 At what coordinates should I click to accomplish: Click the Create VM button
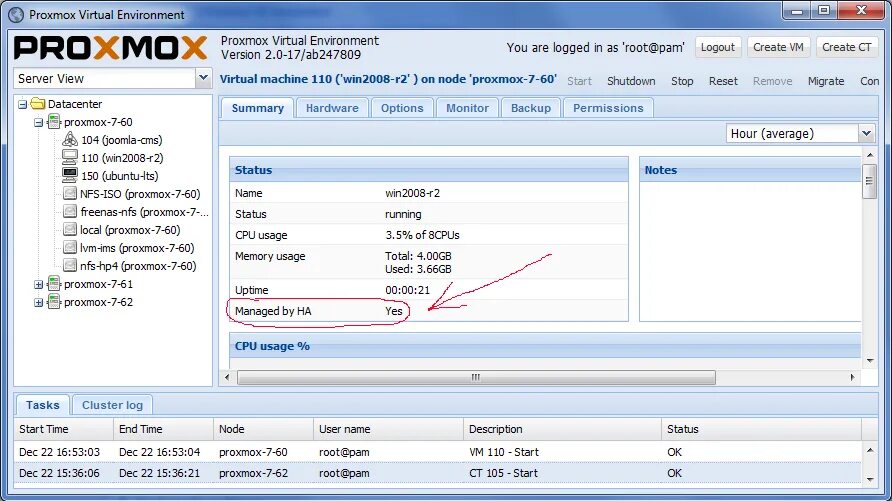pyautogui.click(x=778, y=47)
